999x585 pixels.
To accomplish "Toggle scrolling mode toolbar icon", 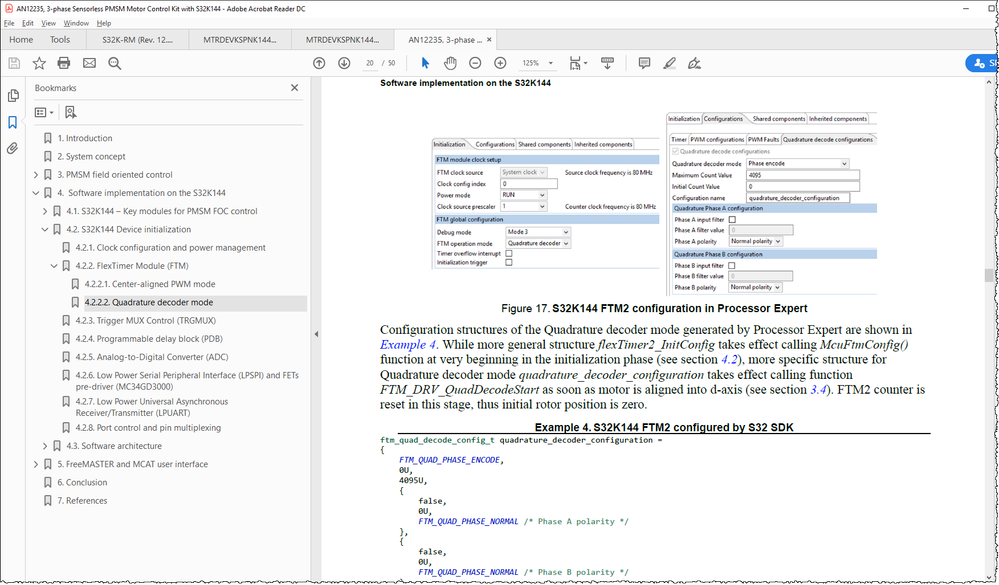I will 607,63.
